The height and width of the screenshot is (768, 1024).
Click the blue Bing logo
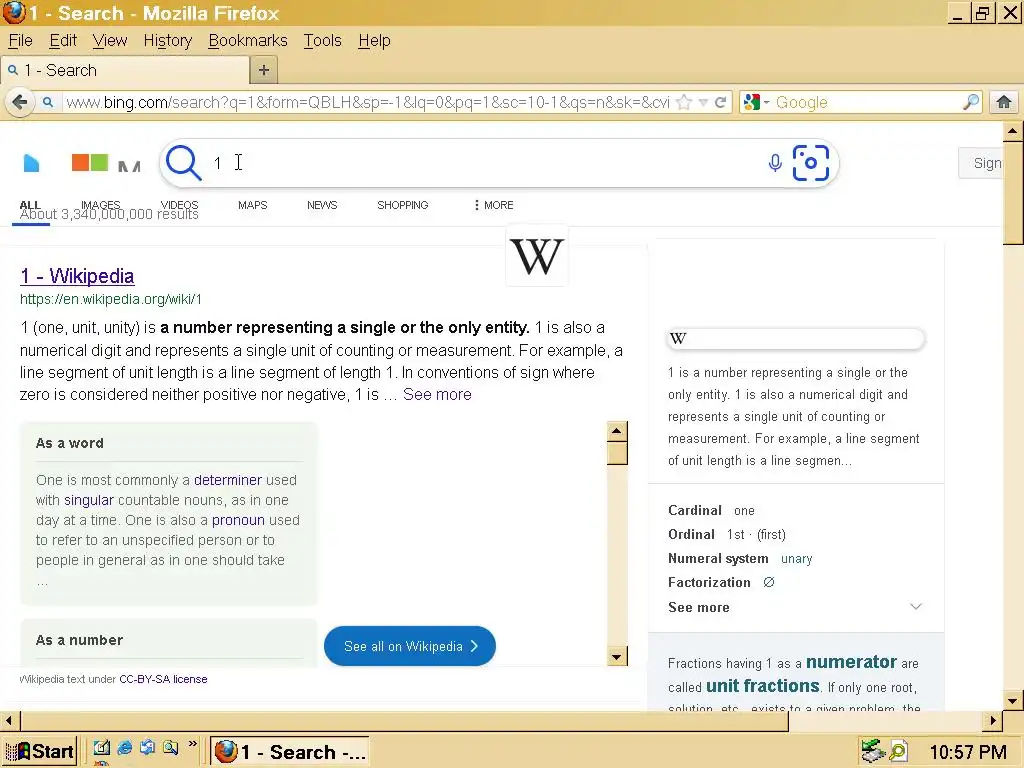coord(31,163)
